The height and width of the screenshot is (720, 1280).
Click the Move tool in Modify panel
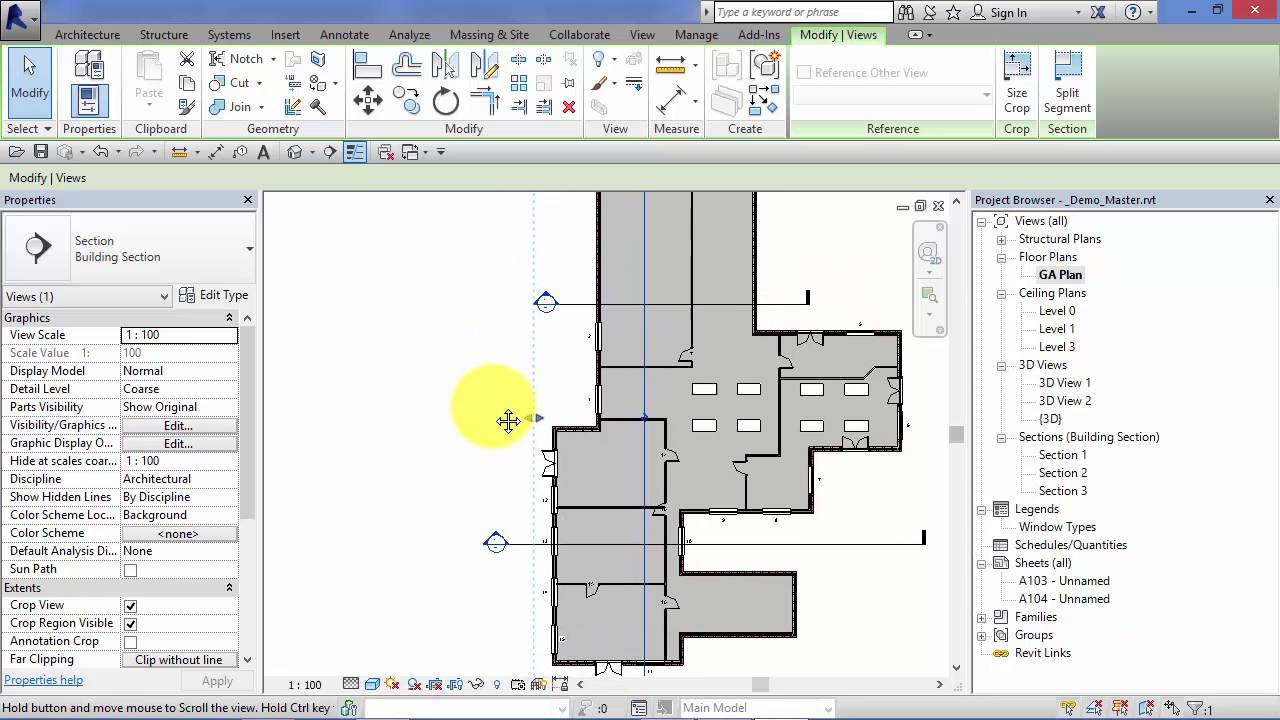click(367, 101)
